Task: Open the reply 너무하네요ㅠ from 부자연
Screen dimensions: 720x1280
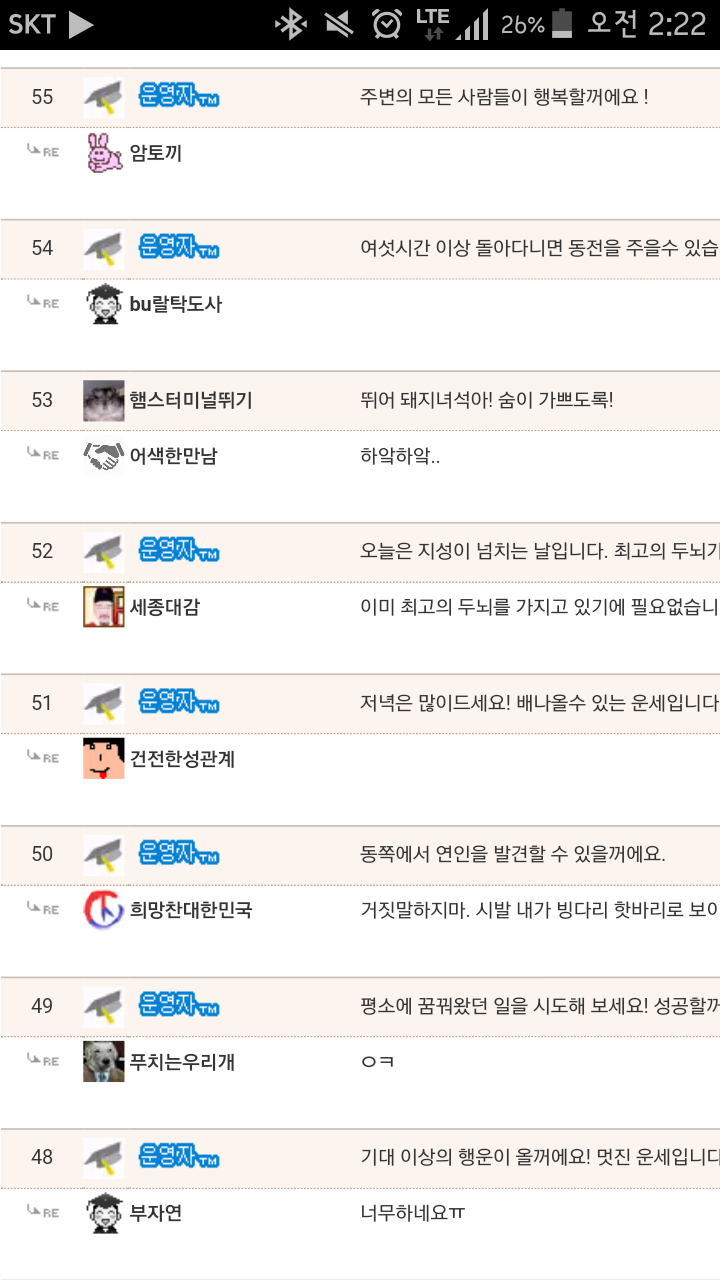Action: click(413, 1214)
